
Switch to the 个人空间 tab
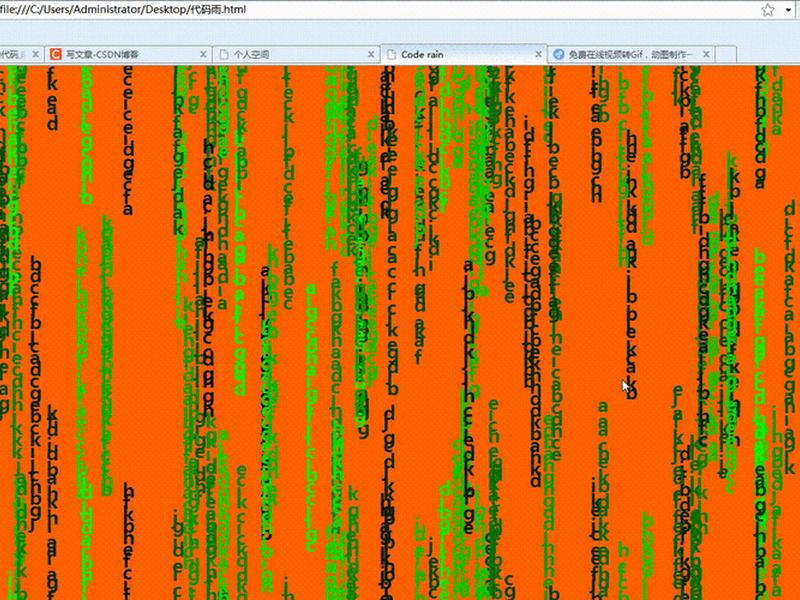pyautogui.click(x=296, y=54)
